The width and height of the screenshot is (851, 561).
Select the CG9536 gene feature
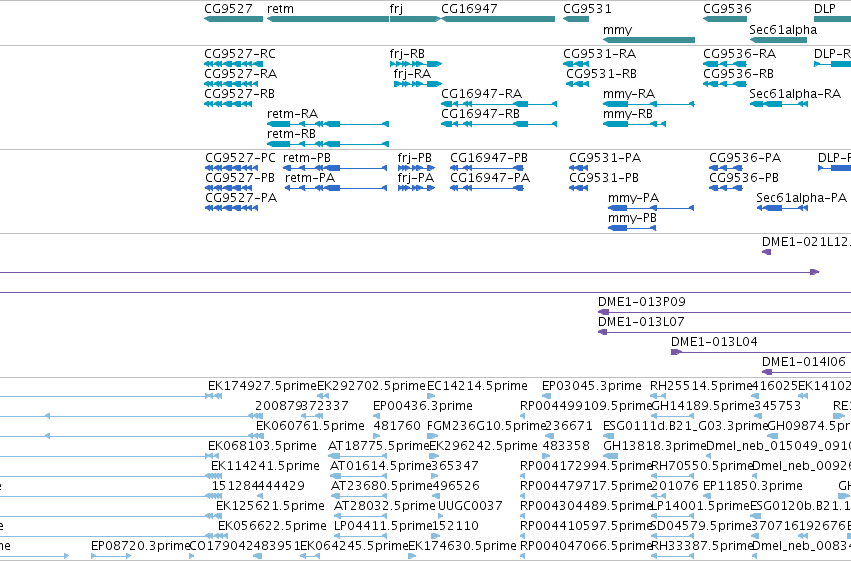[725, 19]
